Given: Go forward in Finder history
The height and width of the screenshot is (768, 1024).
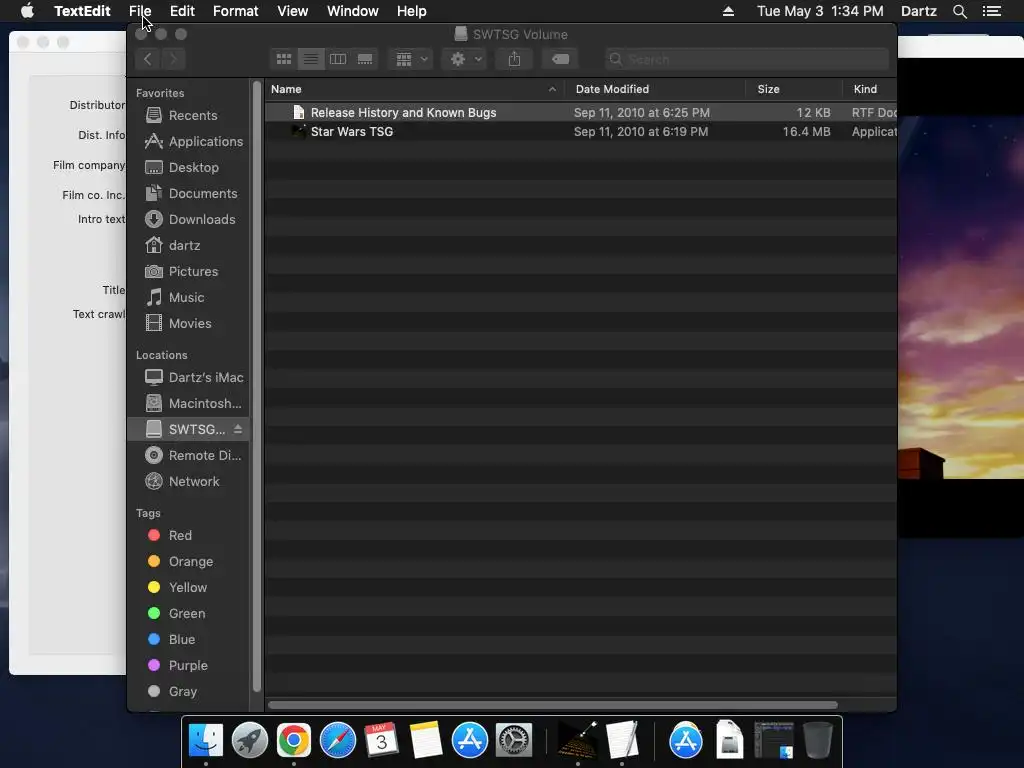Looking at the screenshot, I should (173, 59).
